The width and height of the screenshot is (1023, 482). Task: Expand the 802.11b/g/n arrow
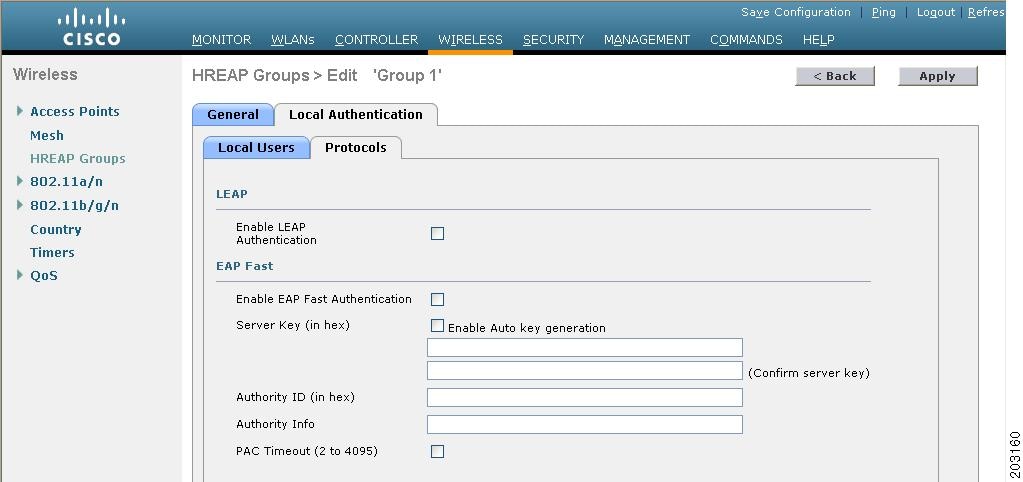coord(20,205)
